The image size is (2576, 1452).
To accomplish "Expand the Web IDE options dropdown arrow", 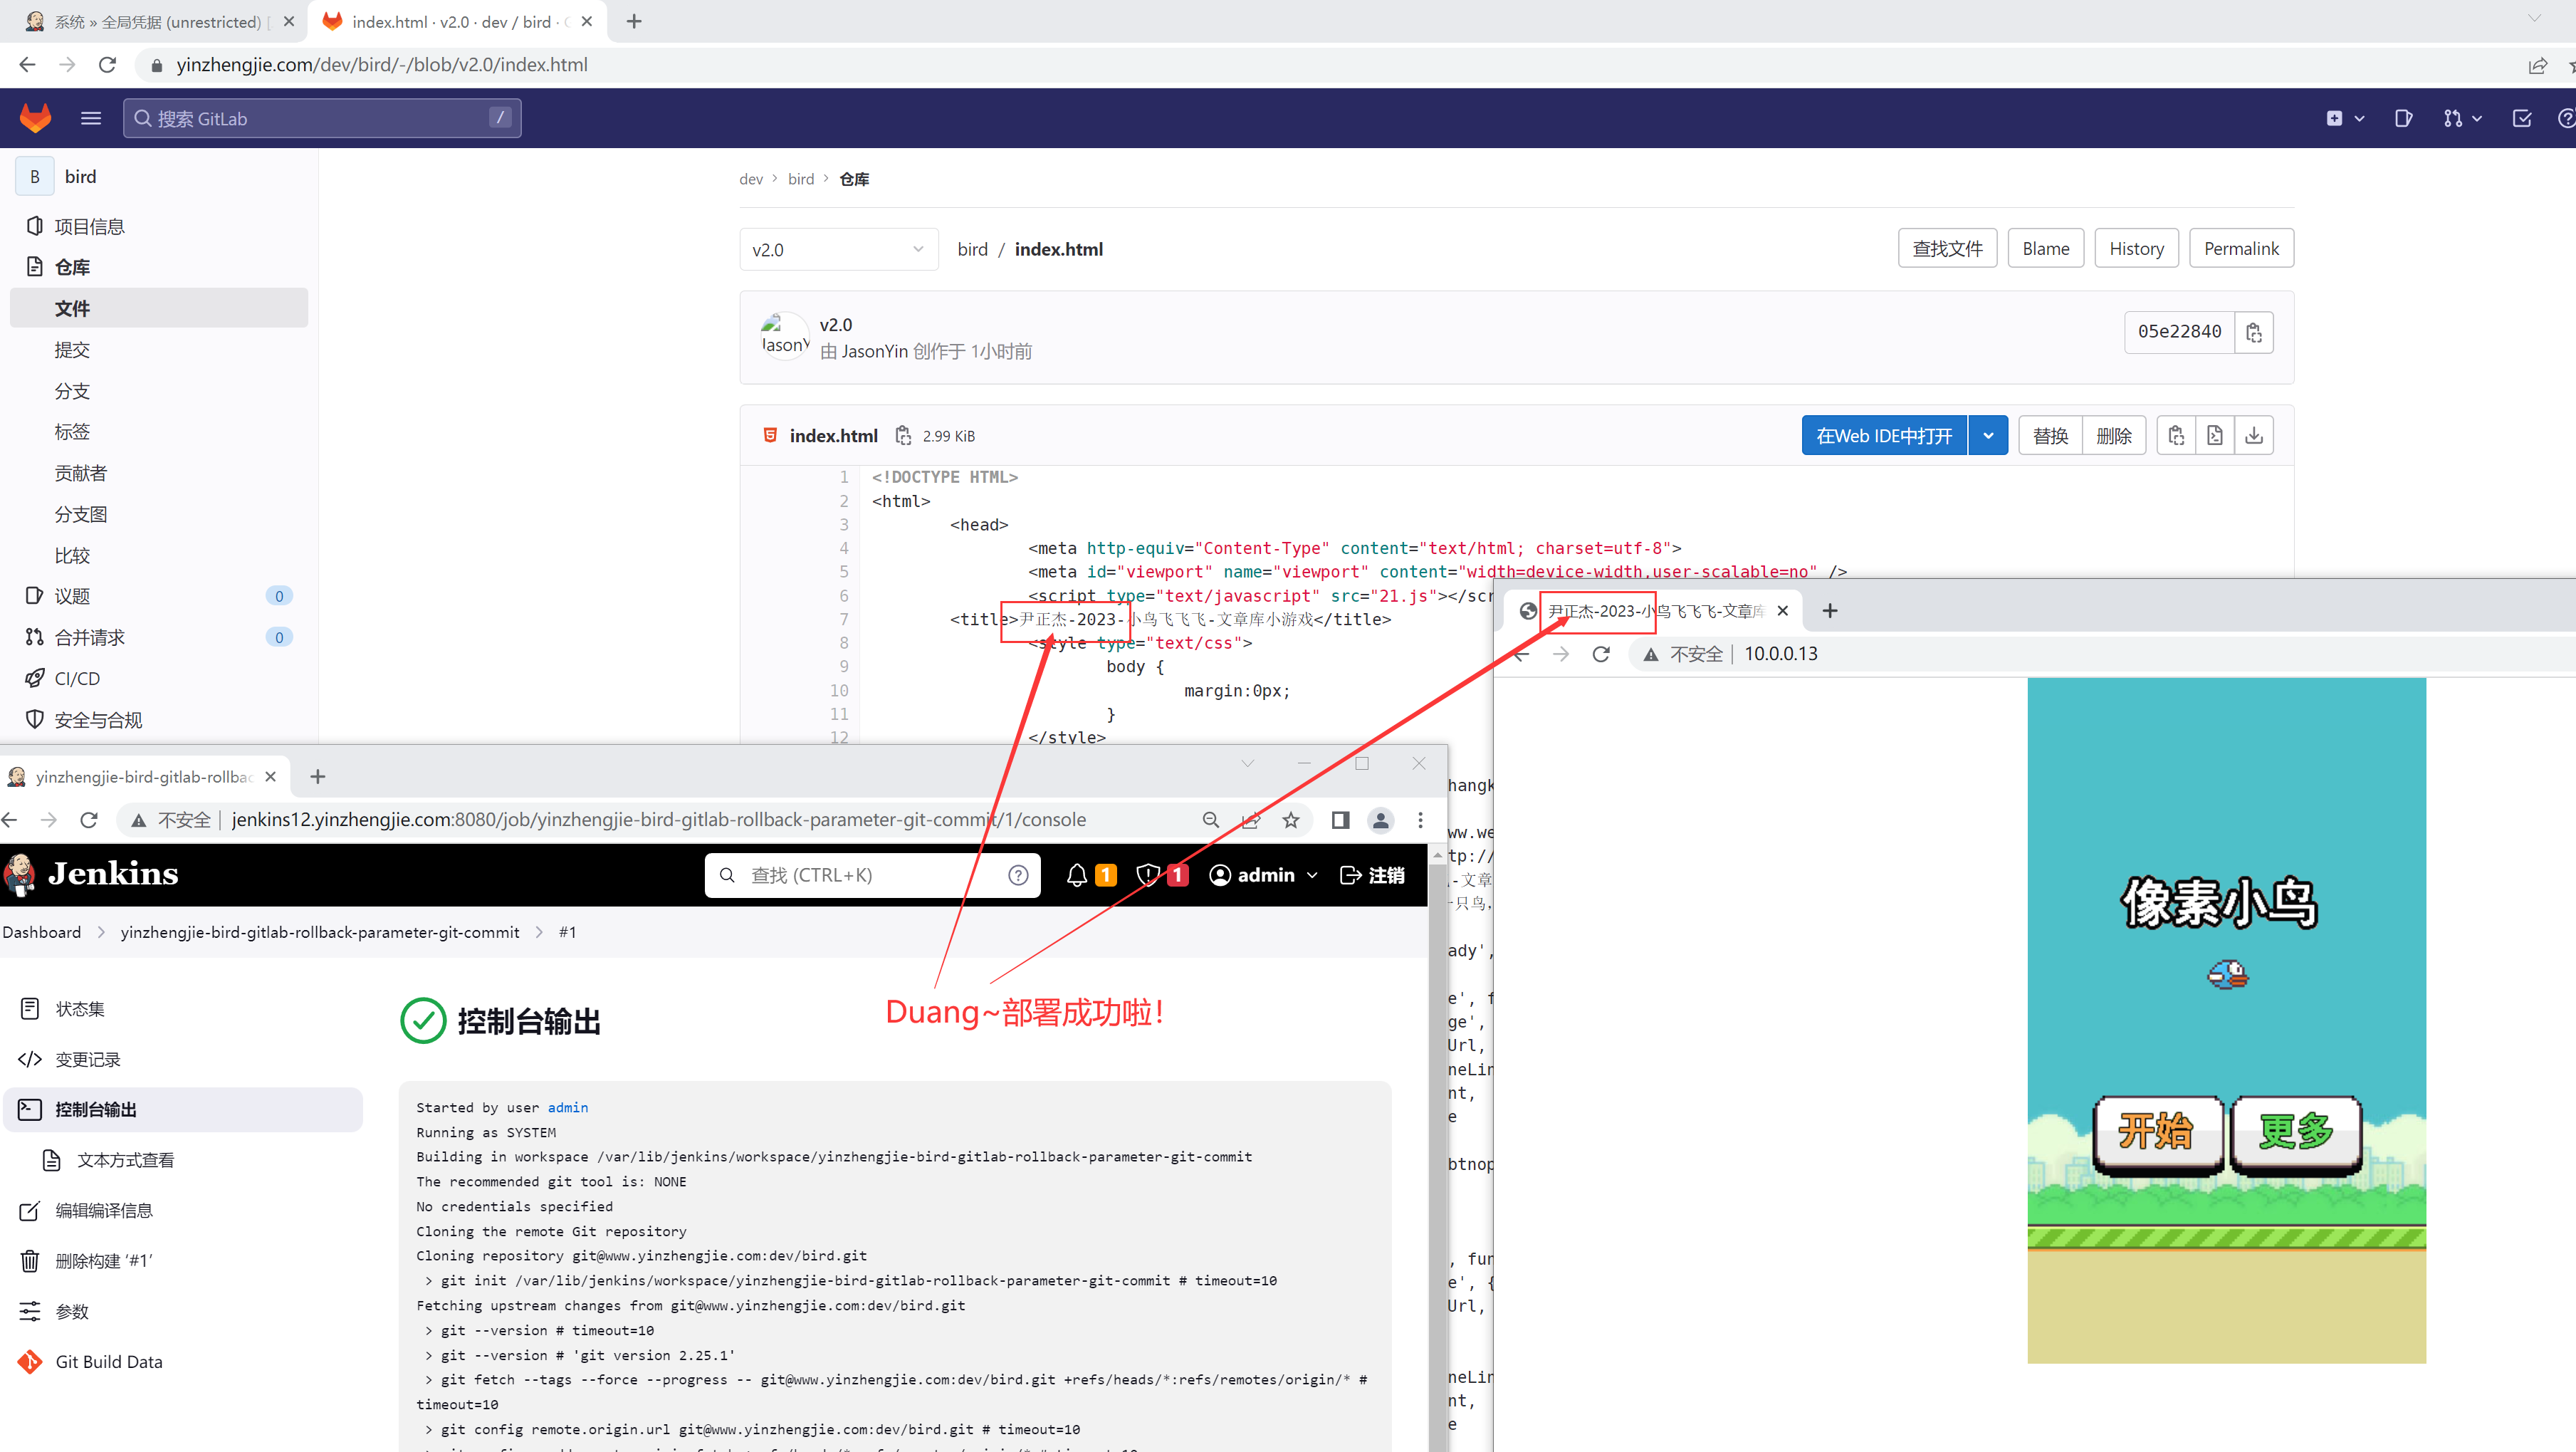I will (1988, 436).
